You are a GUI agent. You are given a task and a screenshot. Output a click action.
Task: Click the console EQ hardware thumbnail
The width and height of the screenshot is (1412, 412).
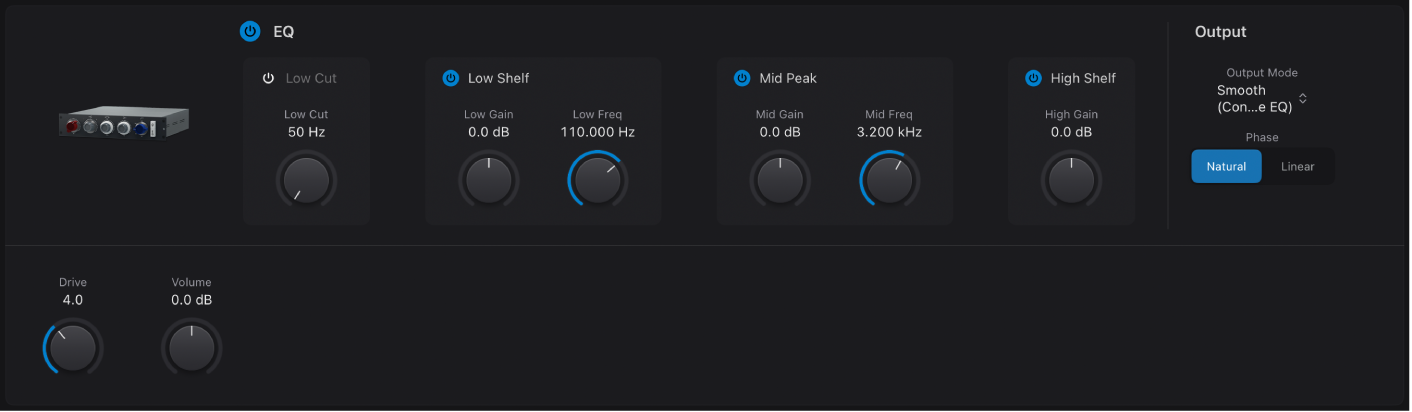(123, 124)
